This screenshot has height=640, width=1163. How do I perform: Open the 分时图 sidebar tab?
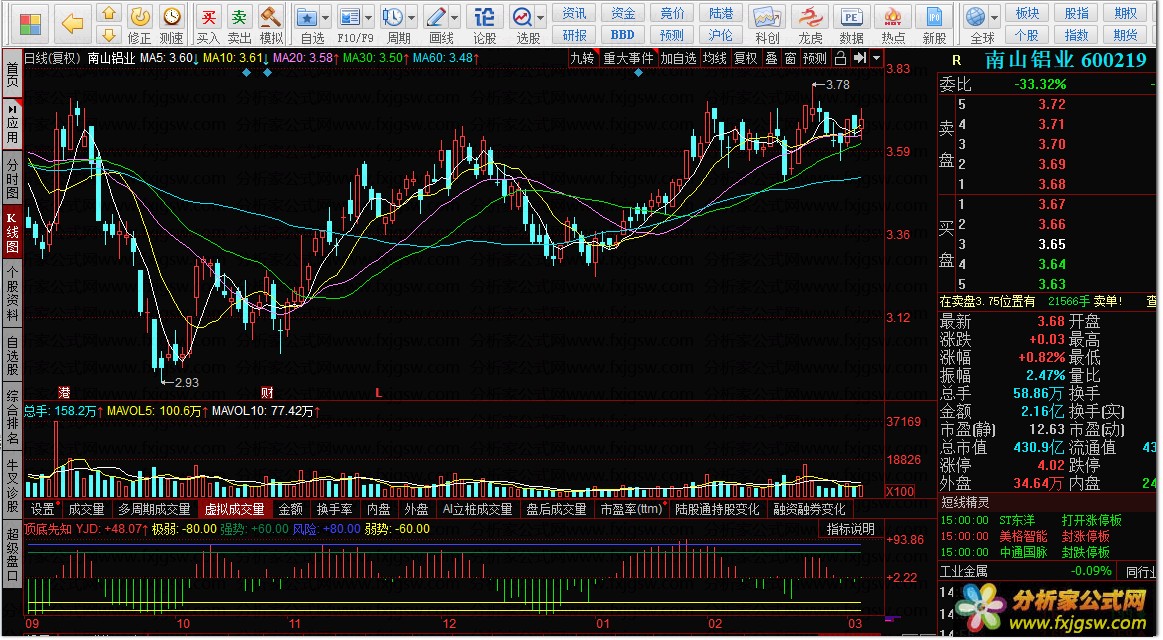point(12,178)
